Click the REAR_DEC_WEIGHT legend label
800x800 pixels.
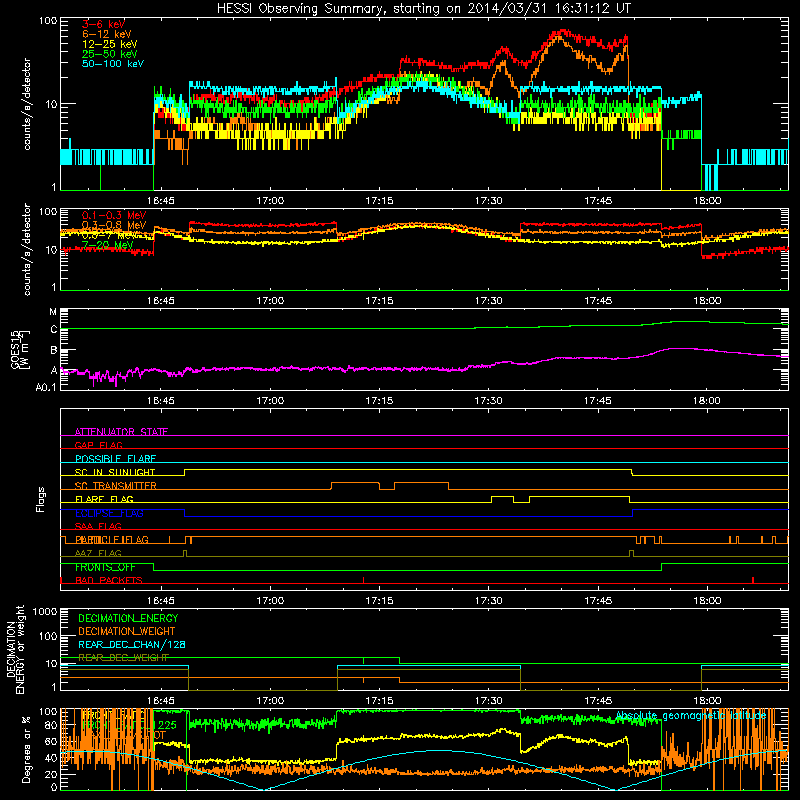tap(123, 658)
